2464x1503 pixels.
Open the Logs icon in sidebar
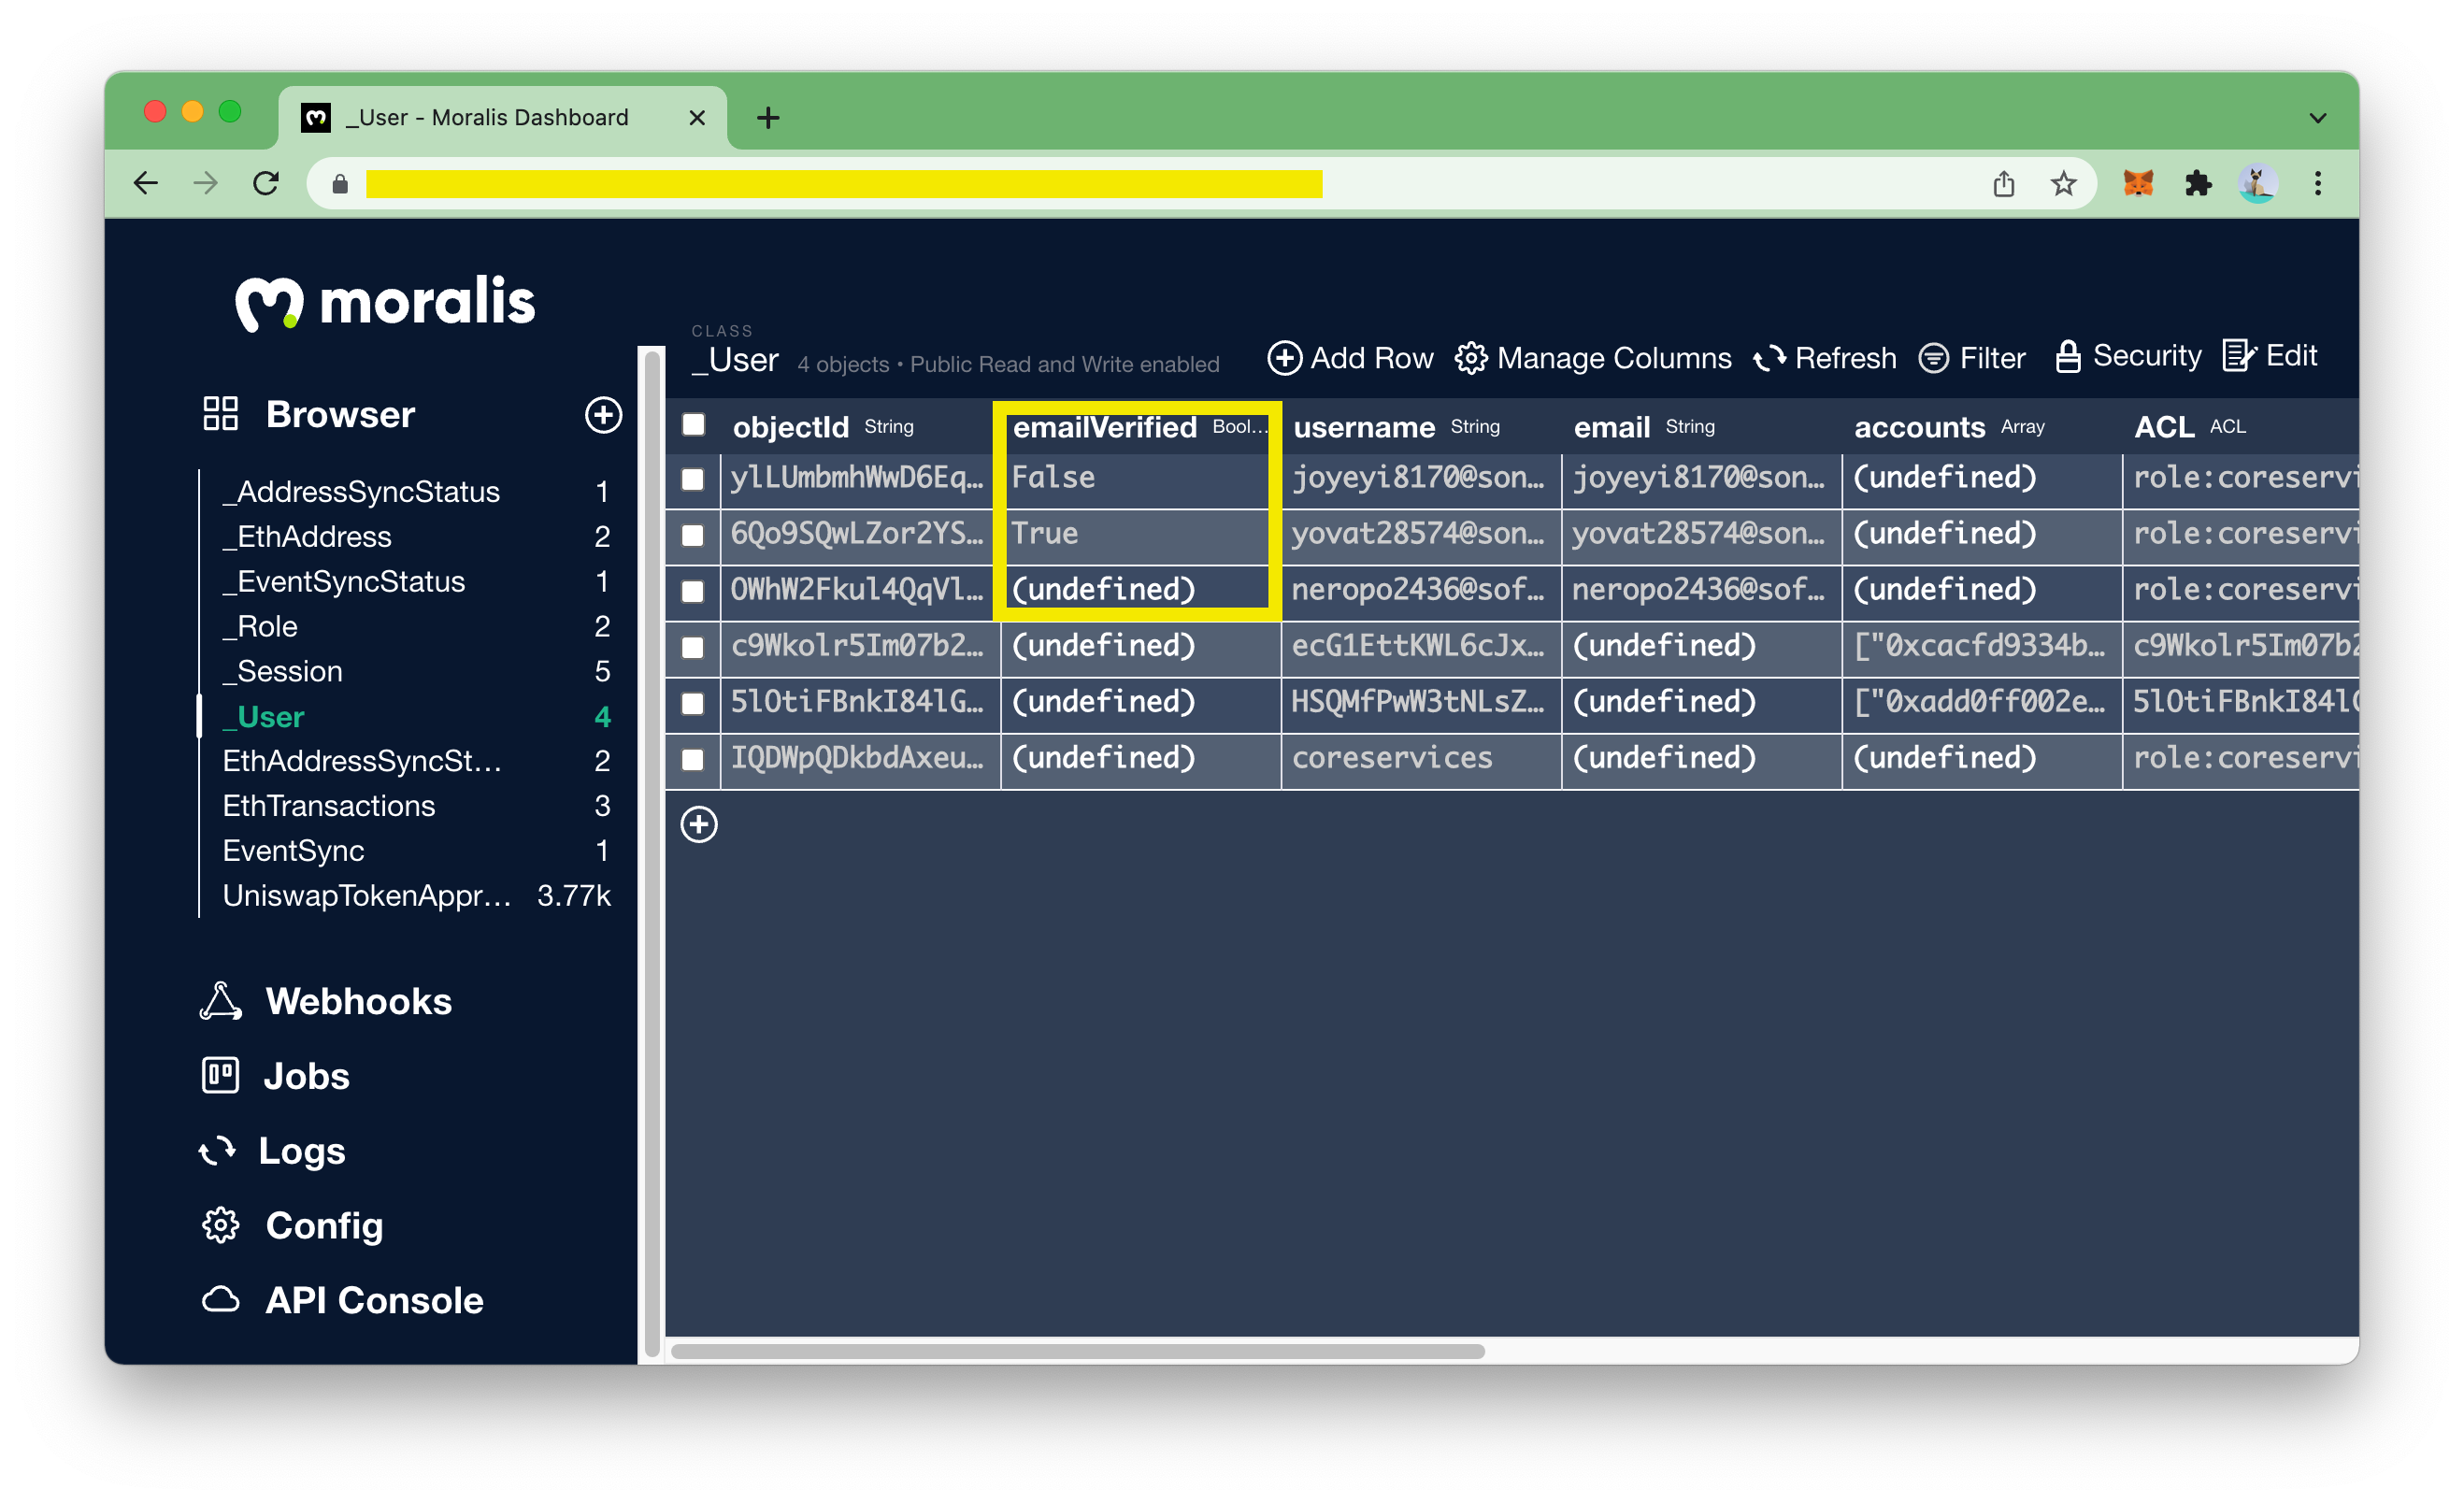(217, 1151)
